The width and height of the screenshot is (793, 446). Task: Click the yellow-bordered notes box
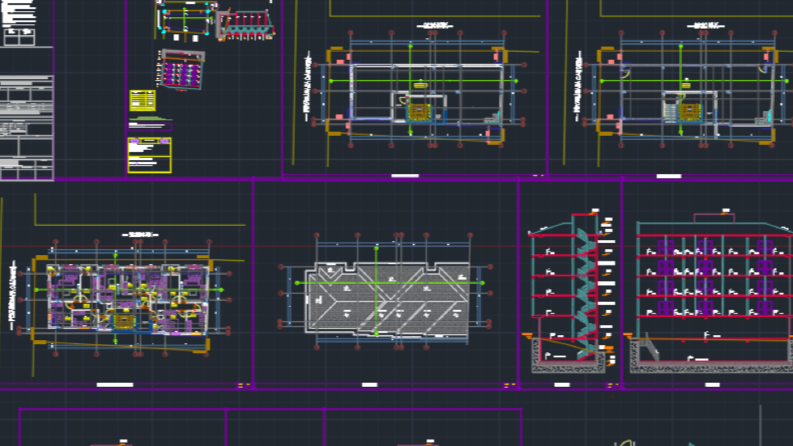[150, 155]
